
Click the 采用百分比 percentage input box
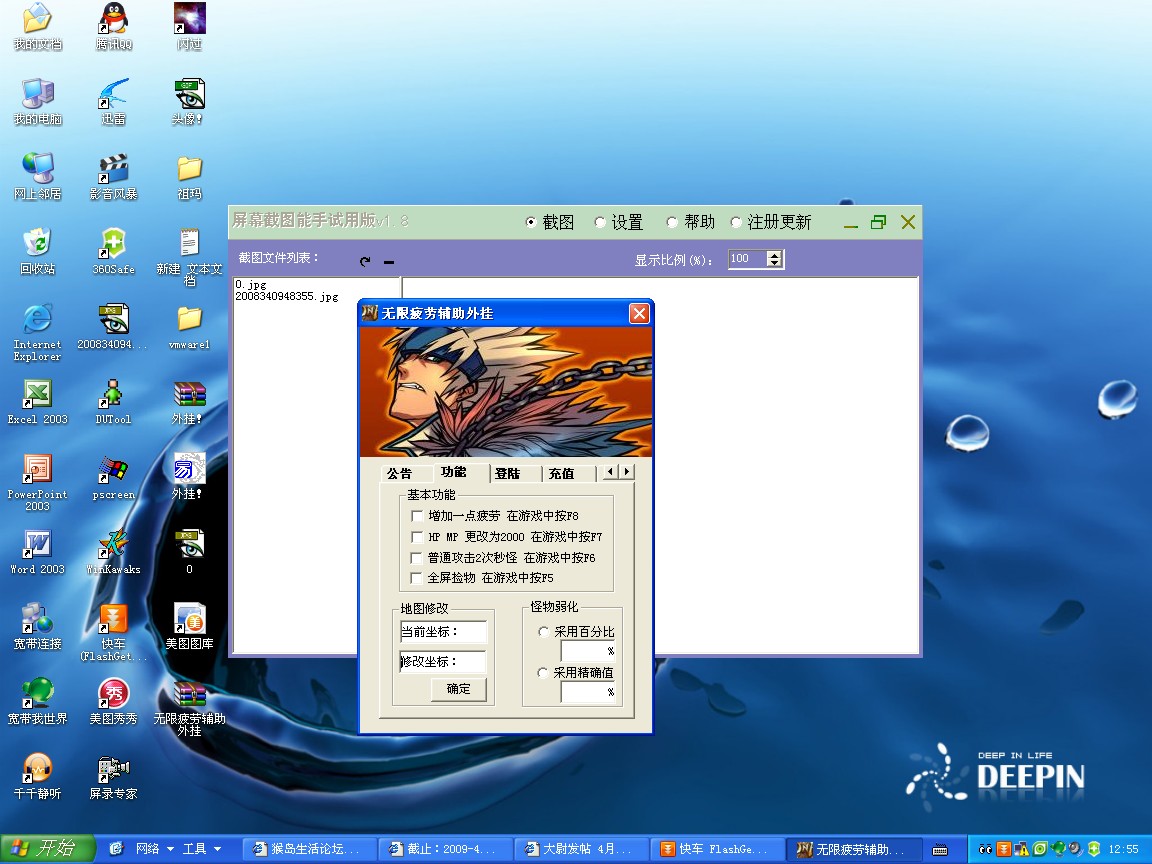click(x=588, y=651)
